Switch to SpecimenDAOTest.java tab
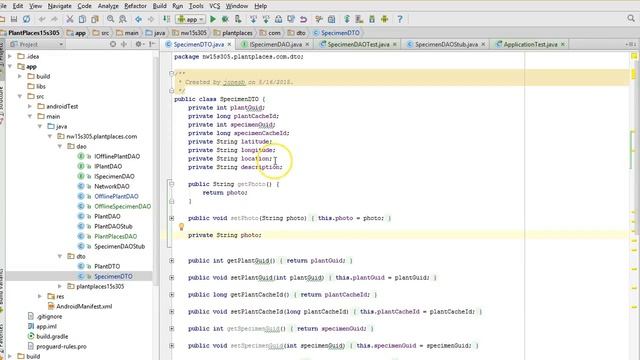The image size is (640, 360). (x=358, y=44)
